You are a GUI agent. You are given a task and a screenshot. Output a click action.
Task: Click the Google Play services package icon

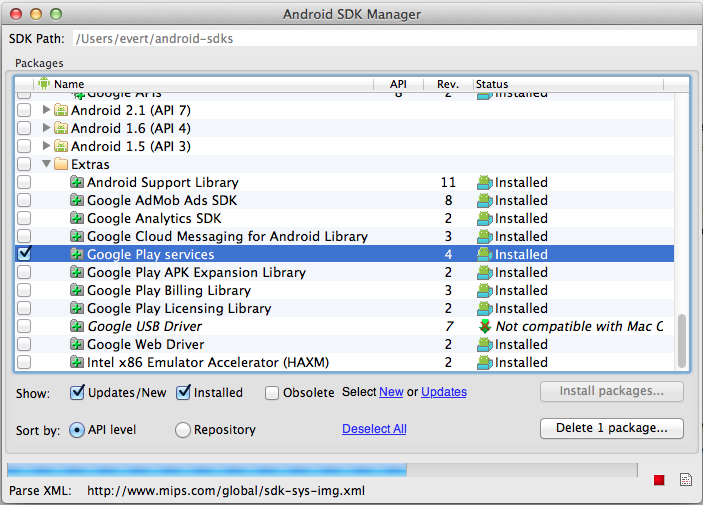77,255
